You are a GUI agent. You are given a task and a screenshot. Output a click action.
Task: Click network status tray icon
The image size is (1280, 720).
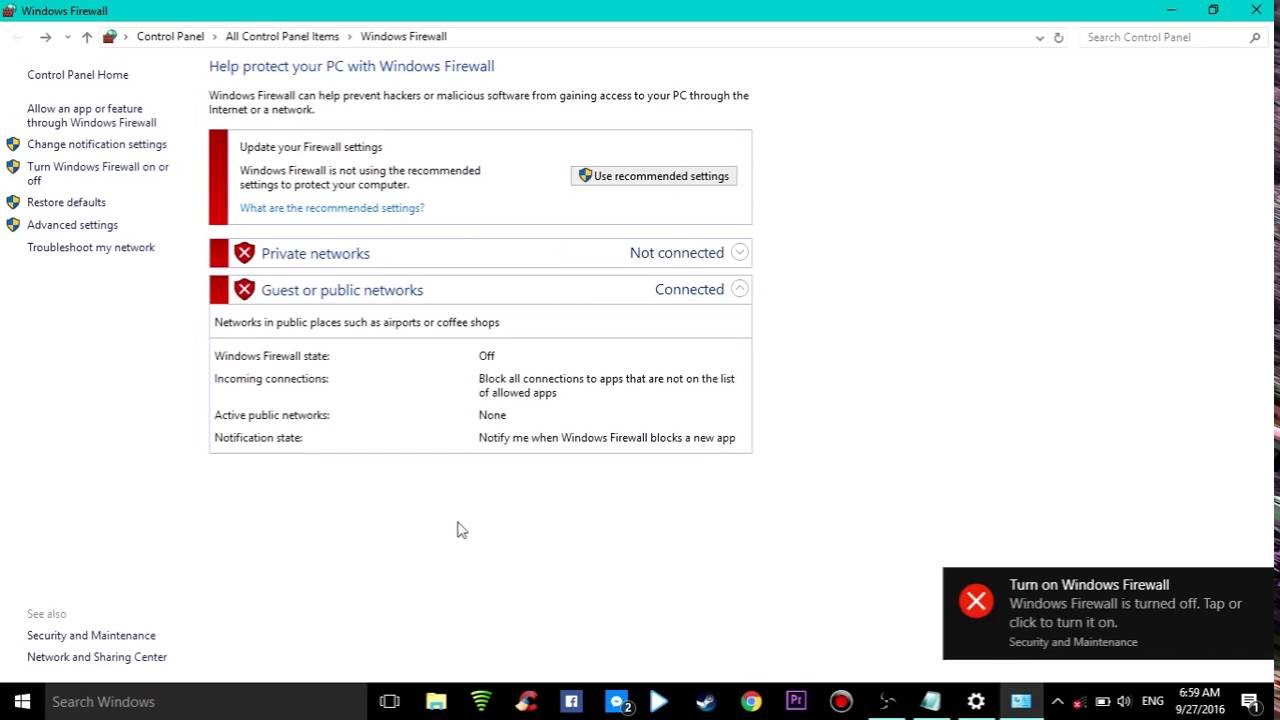(x=1080, y=701)
